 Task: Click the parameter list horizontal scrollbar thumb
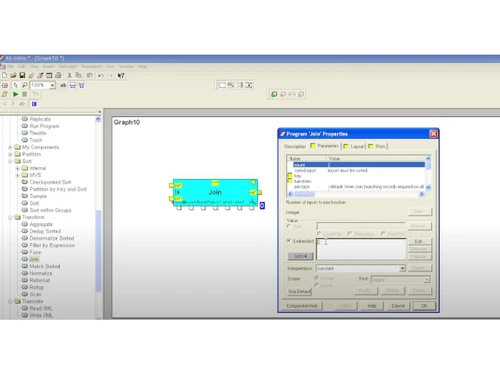point(304,194)
